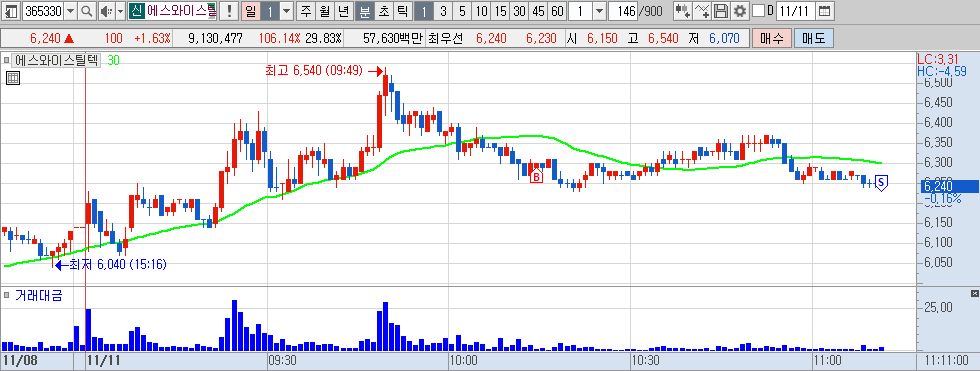Viewport: 980px width, 371px height.
Task: Toggle the 거래대금 panel checkbox
Action: coord(7,295)
